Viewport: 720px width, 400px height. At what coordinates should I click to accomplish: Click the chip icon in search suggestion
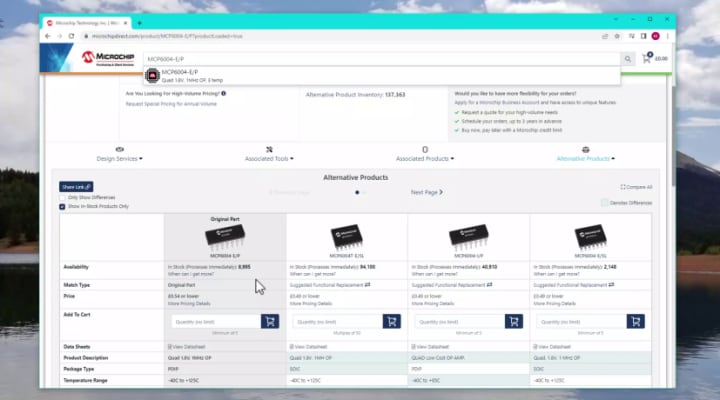[x=152, y=75]
